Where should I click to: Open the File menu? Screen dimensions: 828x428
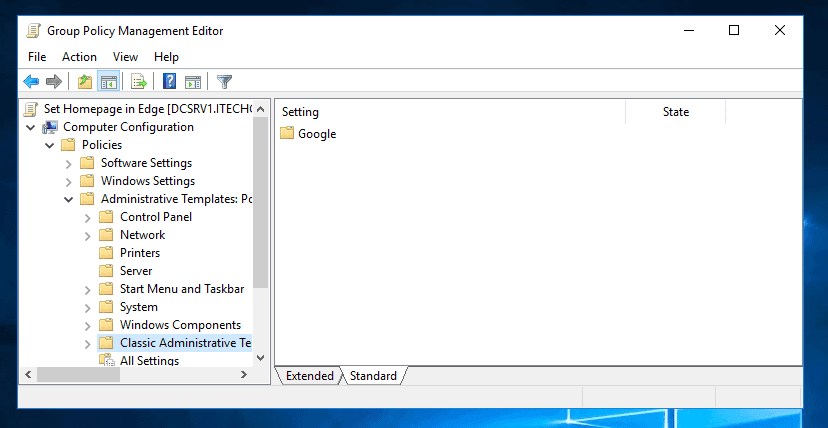coord(37,56)
